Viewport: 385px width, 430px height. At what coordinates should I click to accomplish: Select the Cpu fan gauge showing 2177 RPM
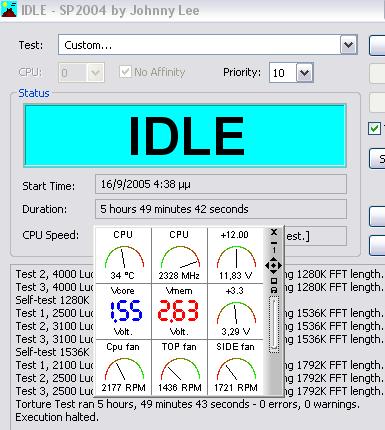click(x=123, y=368)
